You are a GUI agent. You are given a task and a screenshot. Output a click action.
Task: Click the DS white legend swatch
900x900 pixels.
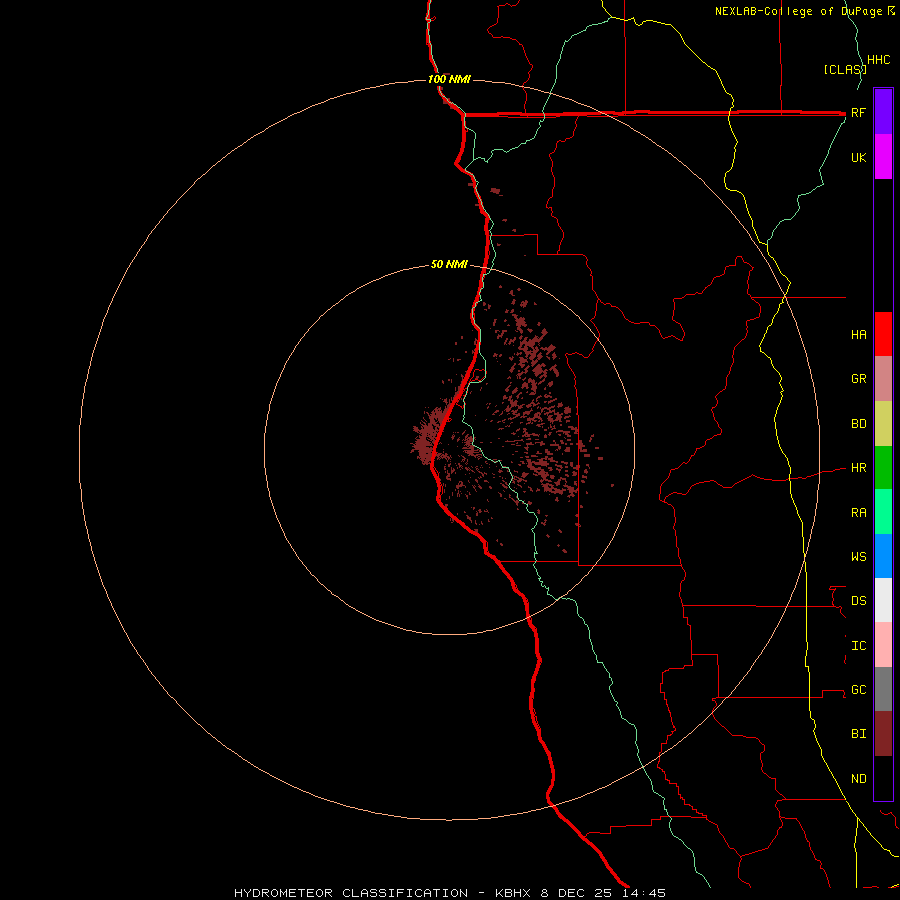pyautogui.click(x=883, y=600)
